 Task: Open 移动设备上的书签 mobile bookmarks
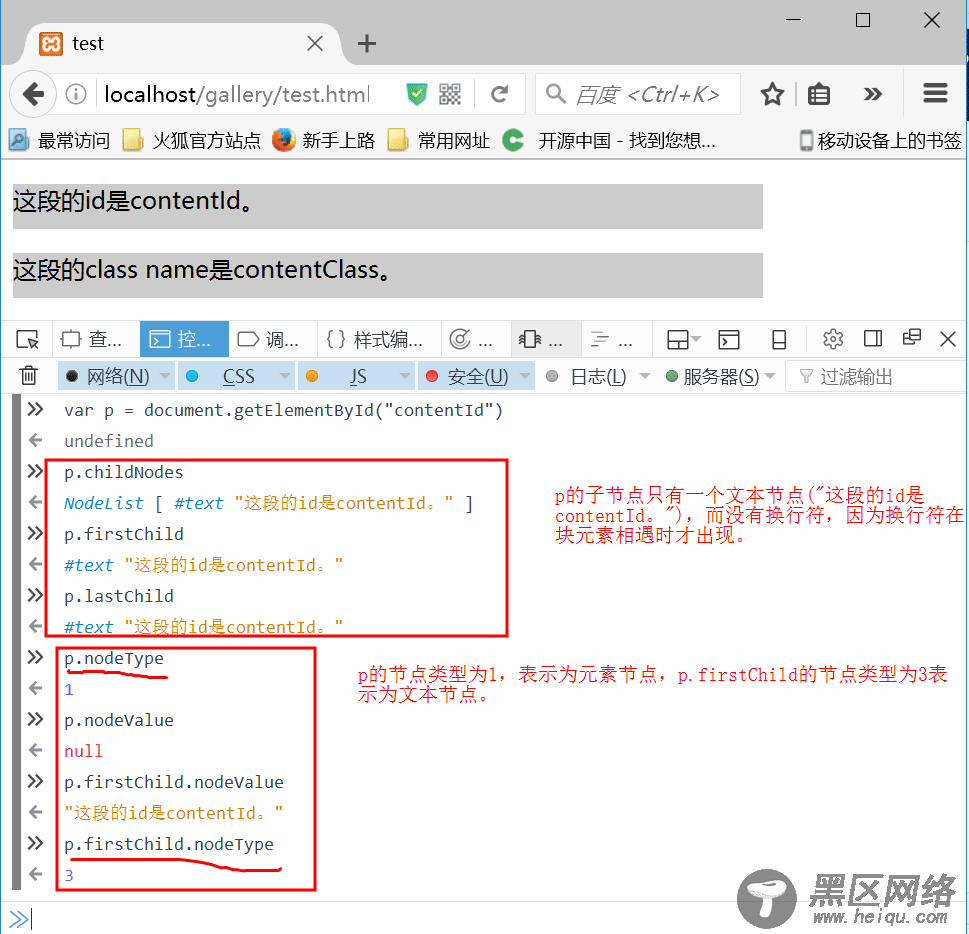point(881,141)
